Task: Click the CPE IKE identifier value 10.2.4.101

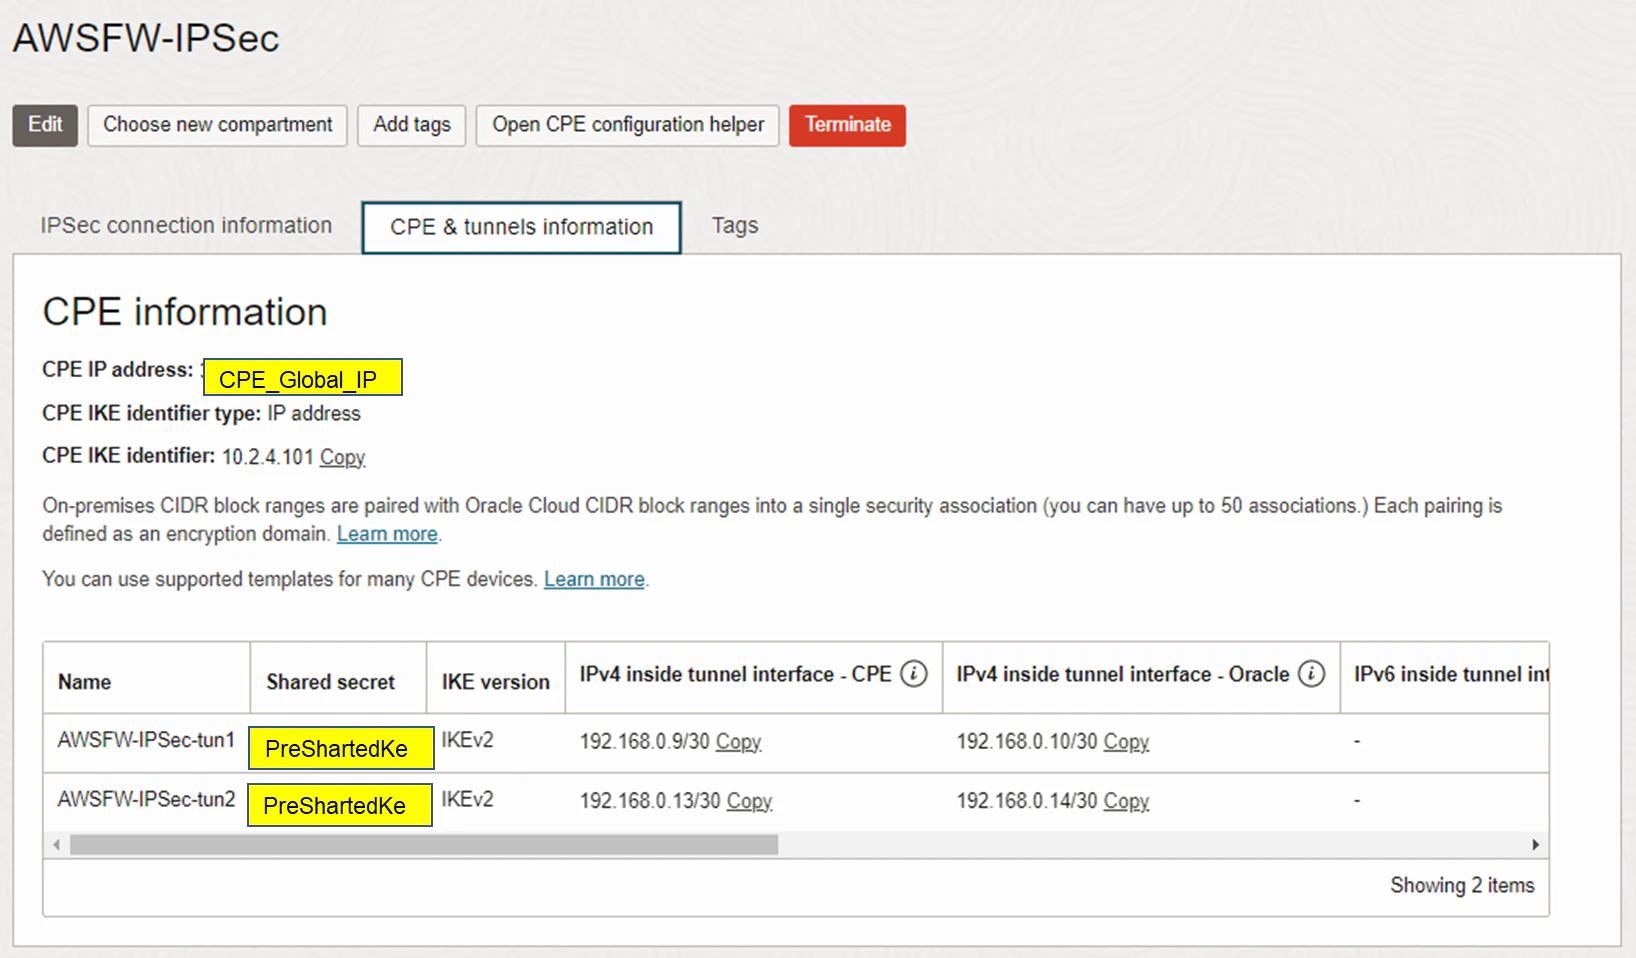Action: tap(267, 457)
